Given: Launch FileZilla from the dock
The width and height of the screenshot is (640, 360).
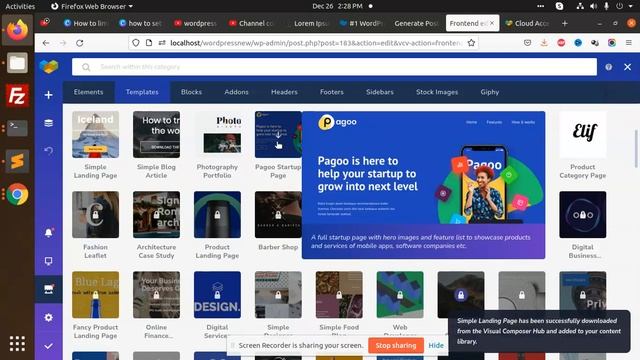Looking at the screenshot, I should click(17, 96).
